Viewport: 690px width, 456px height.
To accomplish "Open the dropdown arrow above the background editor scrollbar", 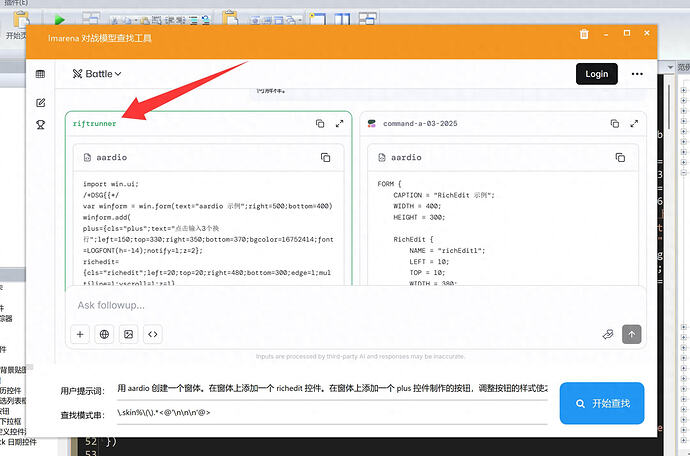I will coord(670,67).
